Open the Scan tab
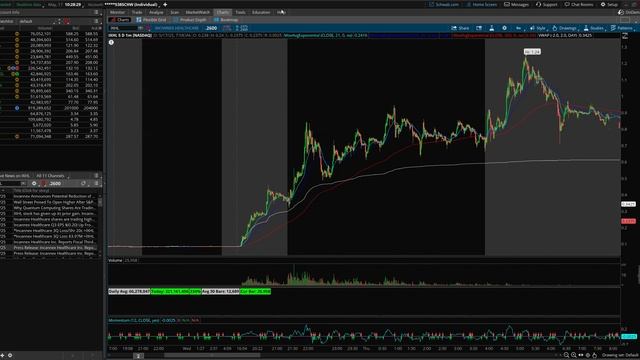Image resolution: width=640 pixels, height=360 pixels. point(175,12)
